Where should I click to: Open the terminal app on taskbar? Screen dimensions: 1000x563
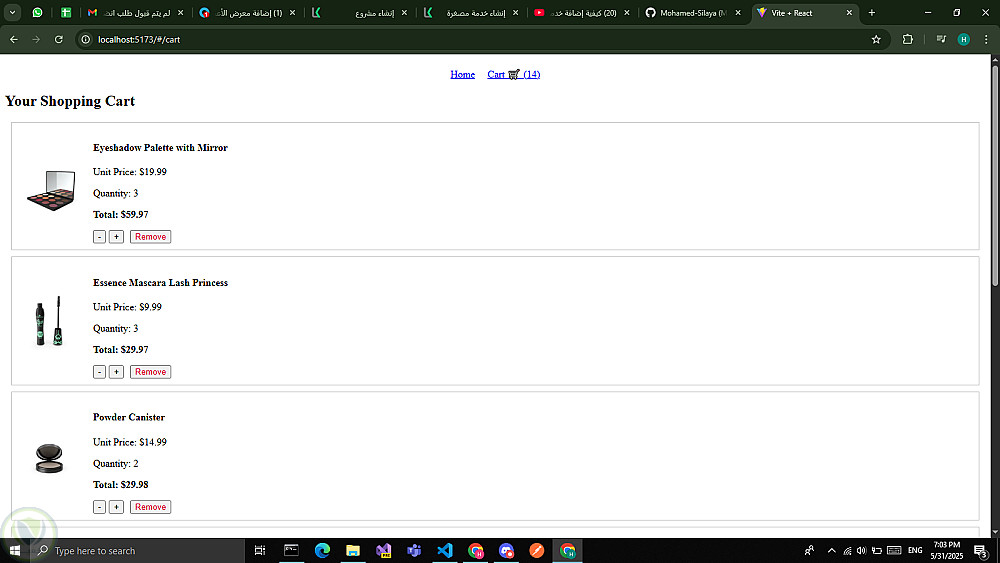[291, 550]
